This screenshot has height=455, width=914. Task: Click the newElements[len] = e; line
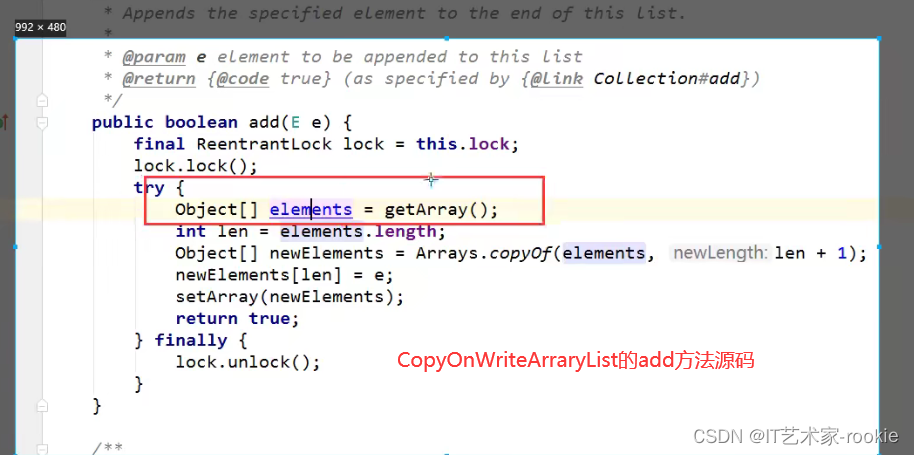pos(284,275)
